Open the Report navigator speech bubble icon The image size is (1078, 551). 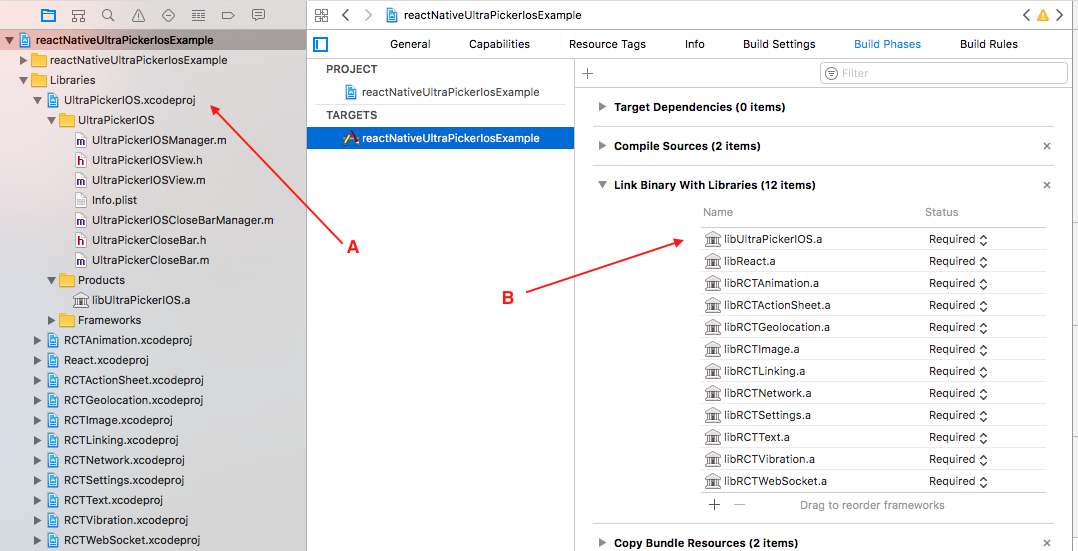pos(258,14)
